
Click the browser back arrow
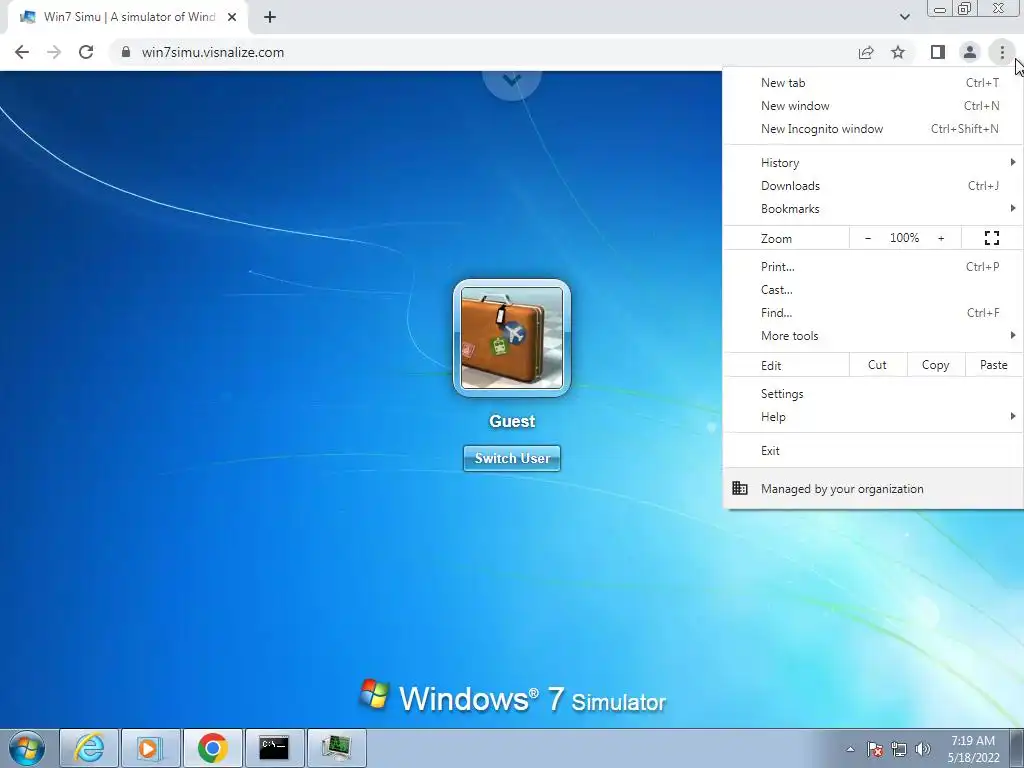pyautogui.click(x=22, y=52)
